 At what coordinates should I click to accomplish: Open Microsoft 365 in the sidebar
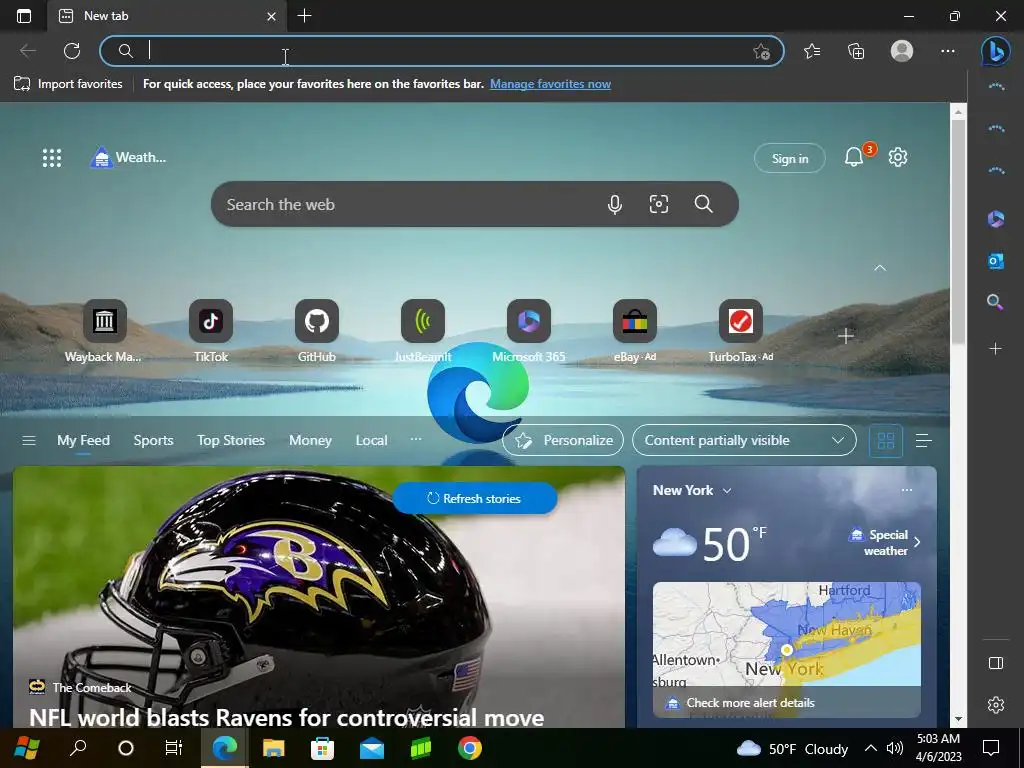pyautogui.click(x=995, y=219)
